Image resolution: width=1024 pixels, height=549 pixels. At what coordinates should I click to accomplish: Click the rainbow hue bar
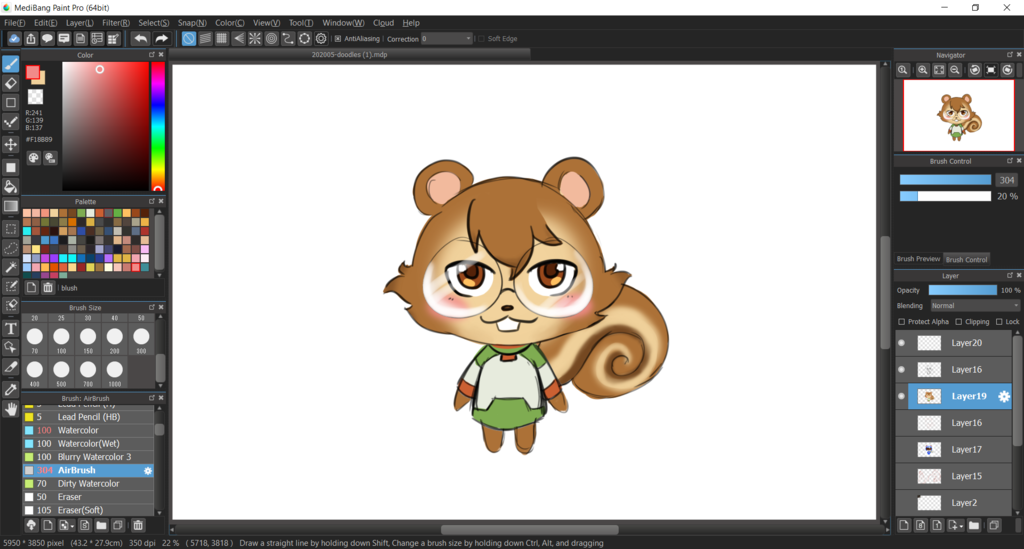pyautogui.click(x=158, y=126)
